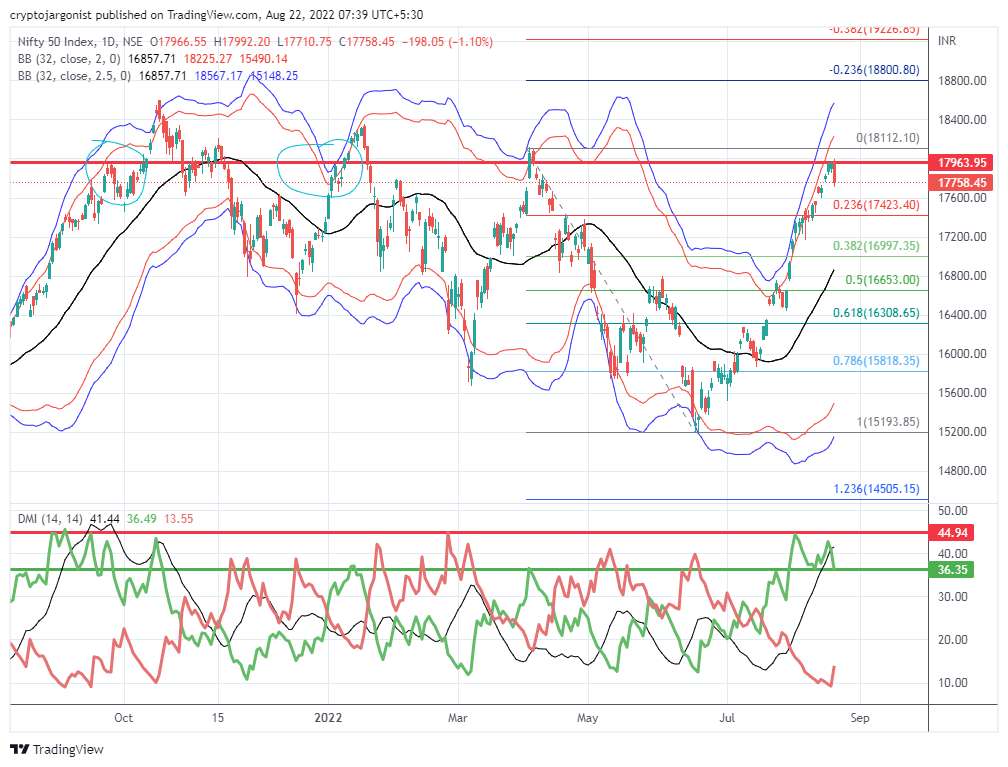Click the DMI ADX value 41.44
1008x767 pixels.
tap(105, 519)
